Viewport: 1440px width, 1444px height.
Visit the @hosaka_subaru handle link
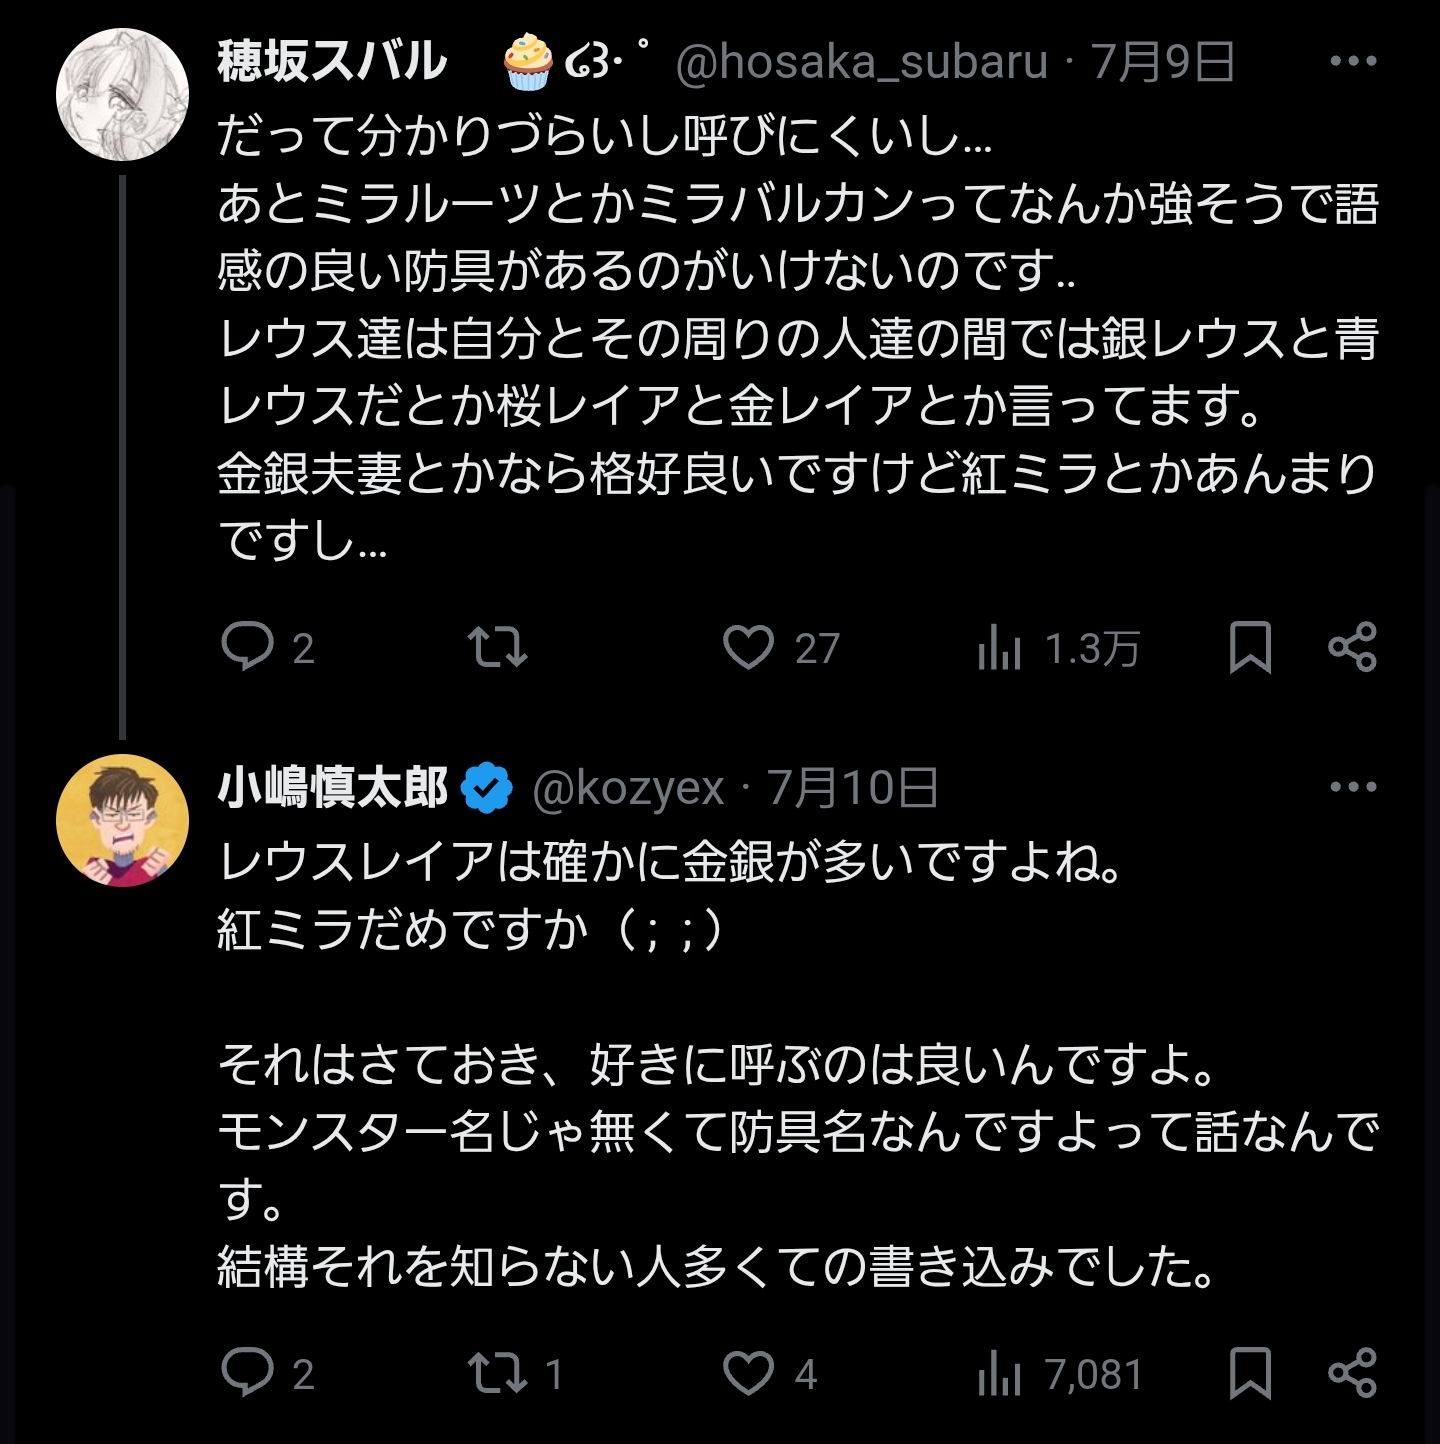pyautogui.click(x=861, y=62)
